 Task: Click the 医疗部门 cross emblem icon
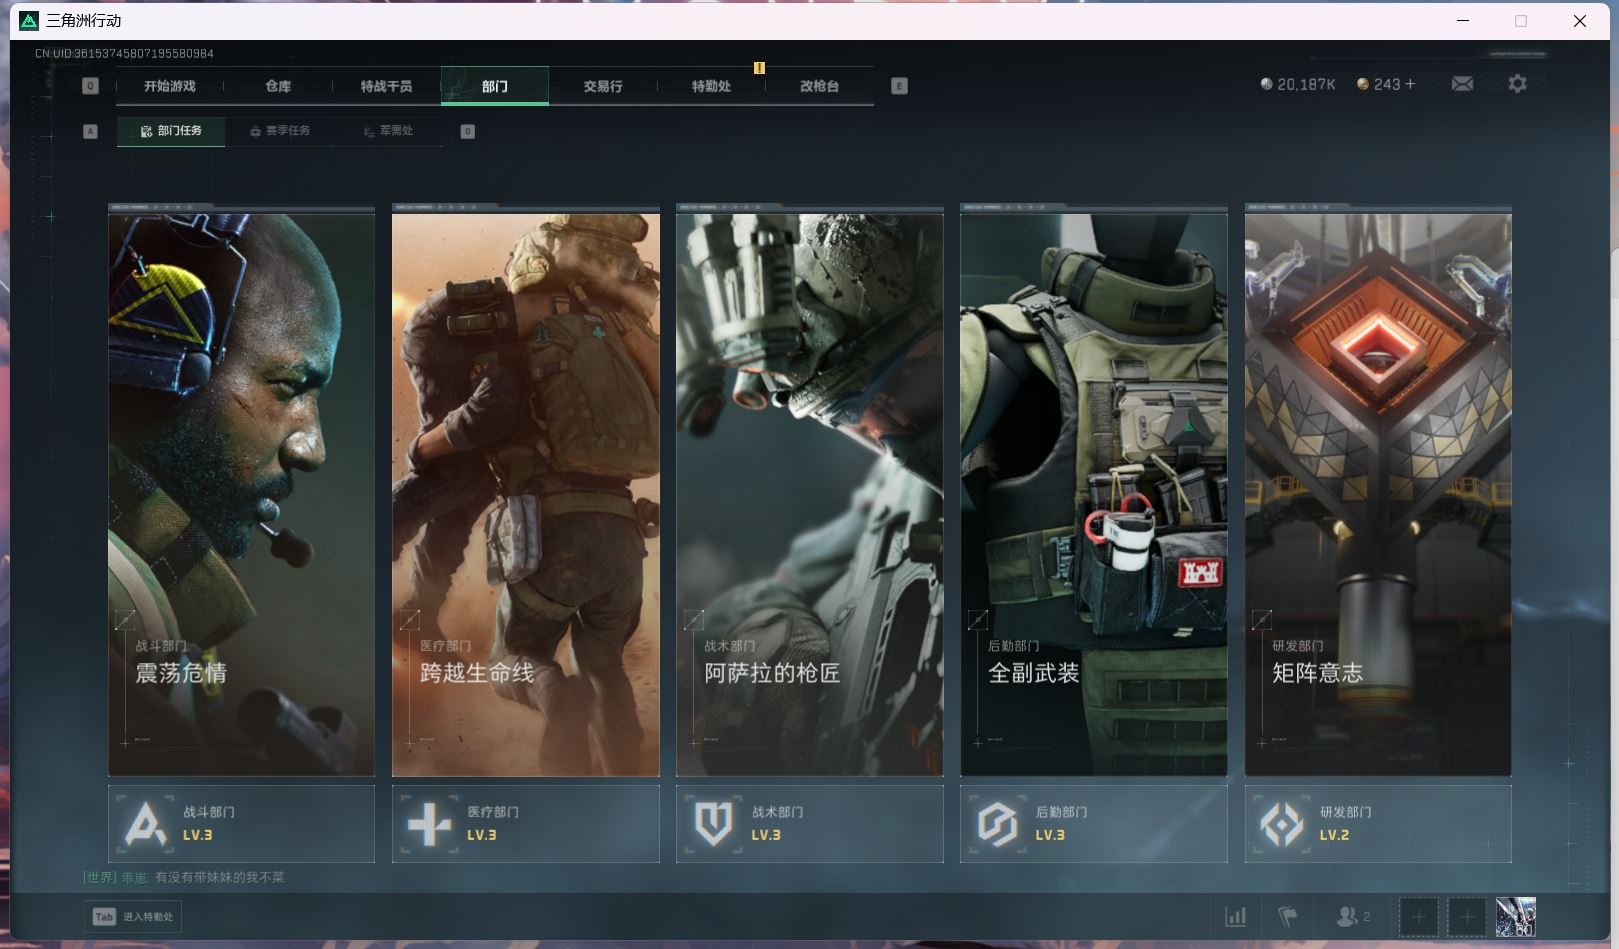coord(430,824)
